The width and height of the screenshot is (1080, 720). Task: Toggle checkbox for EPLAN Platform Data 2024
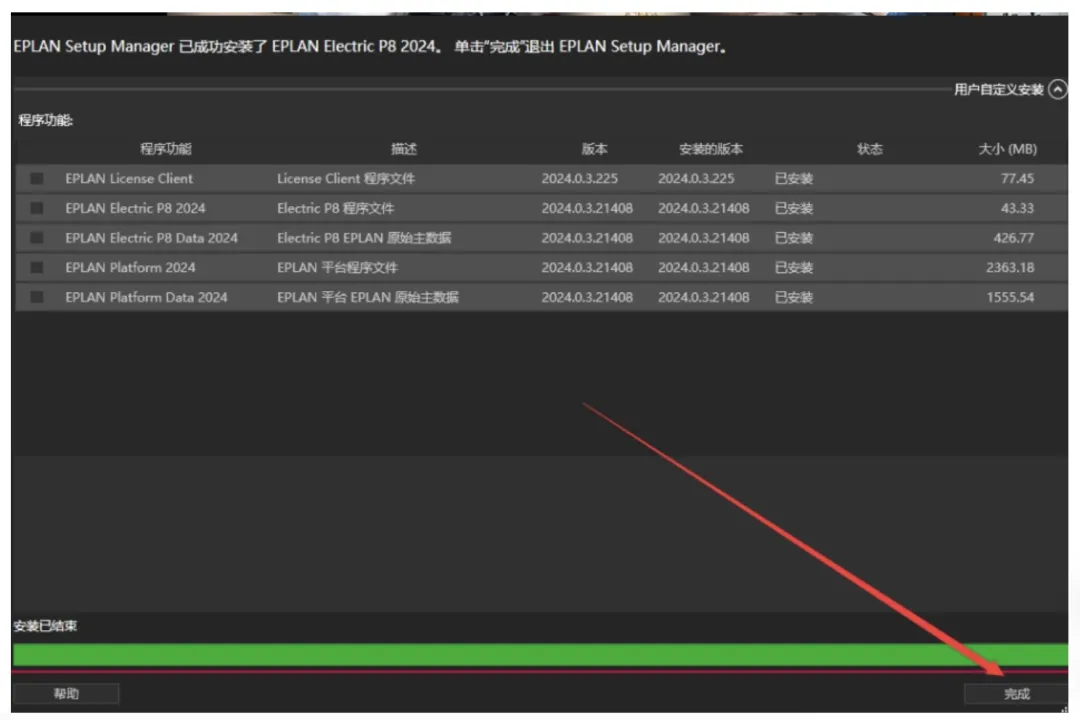[x=37, y=297]
